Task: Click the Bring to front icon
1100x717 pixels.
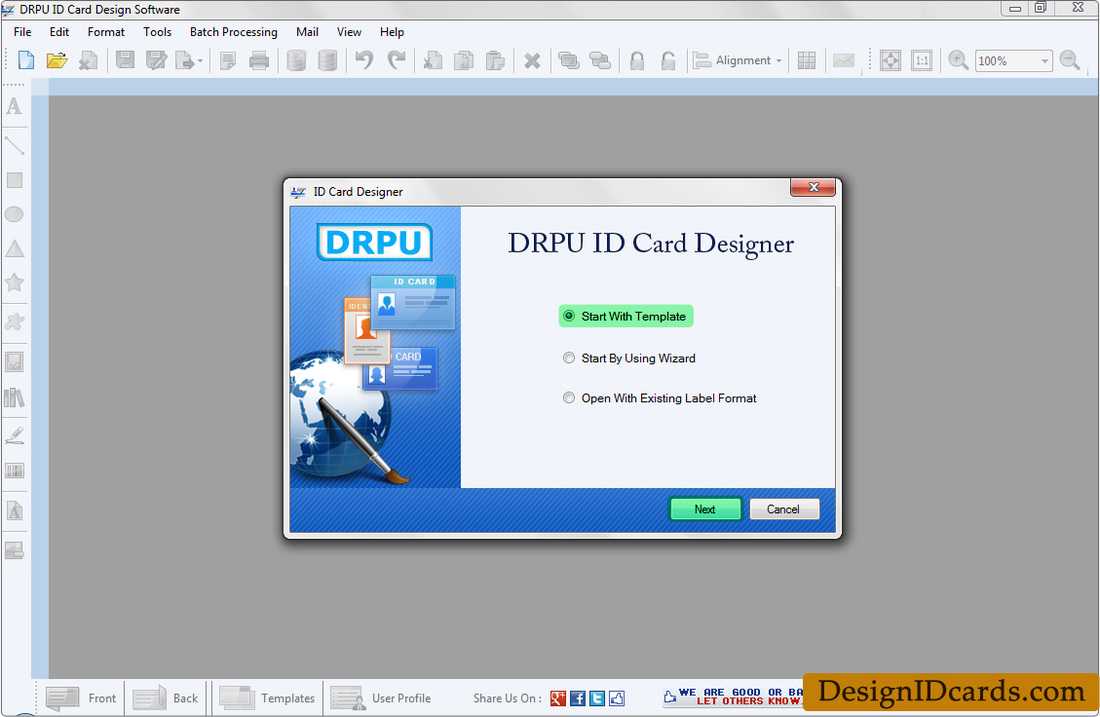Action: [569, 61]
